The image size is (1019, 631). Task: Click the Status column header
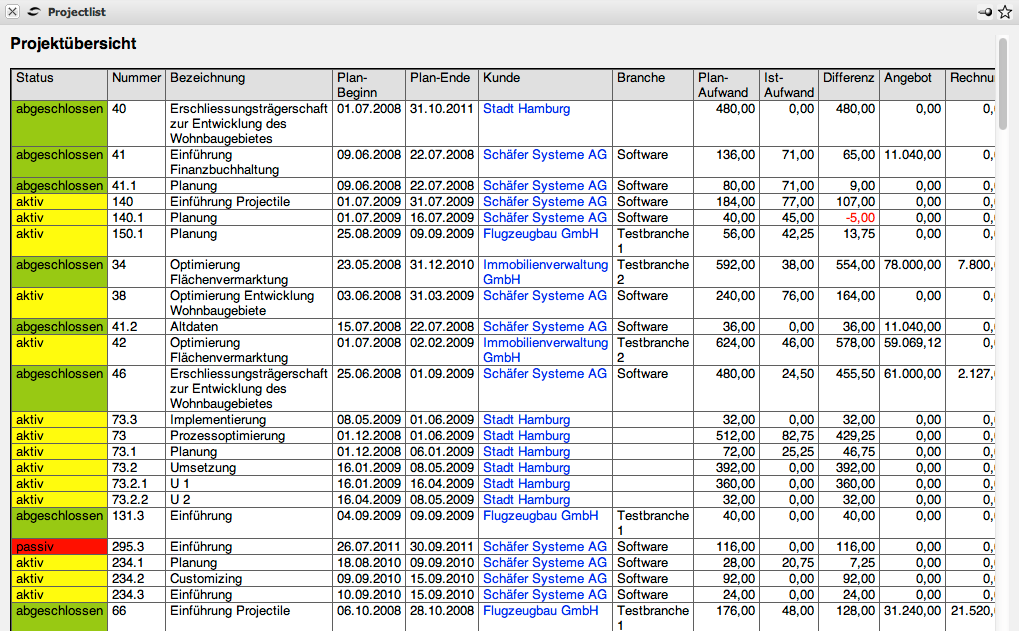pos(35,78)
